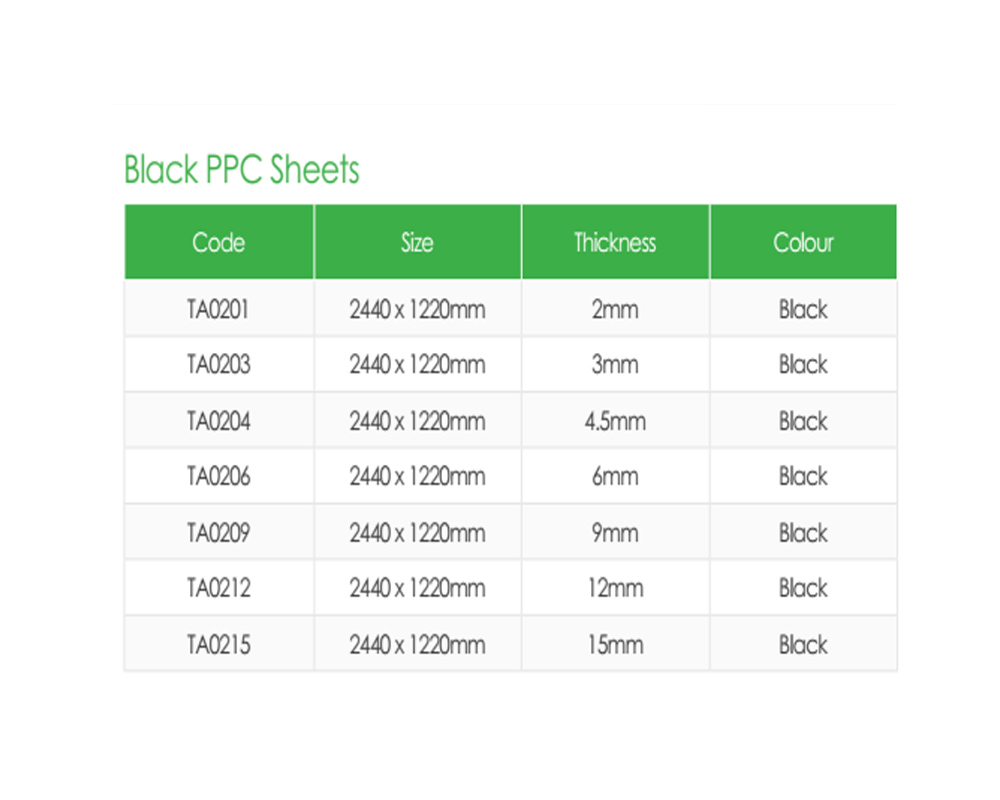Image resolution: width=1000 pixels, height=800 pixels.
Task: Select product code TA0215
Action: (218, 645)
